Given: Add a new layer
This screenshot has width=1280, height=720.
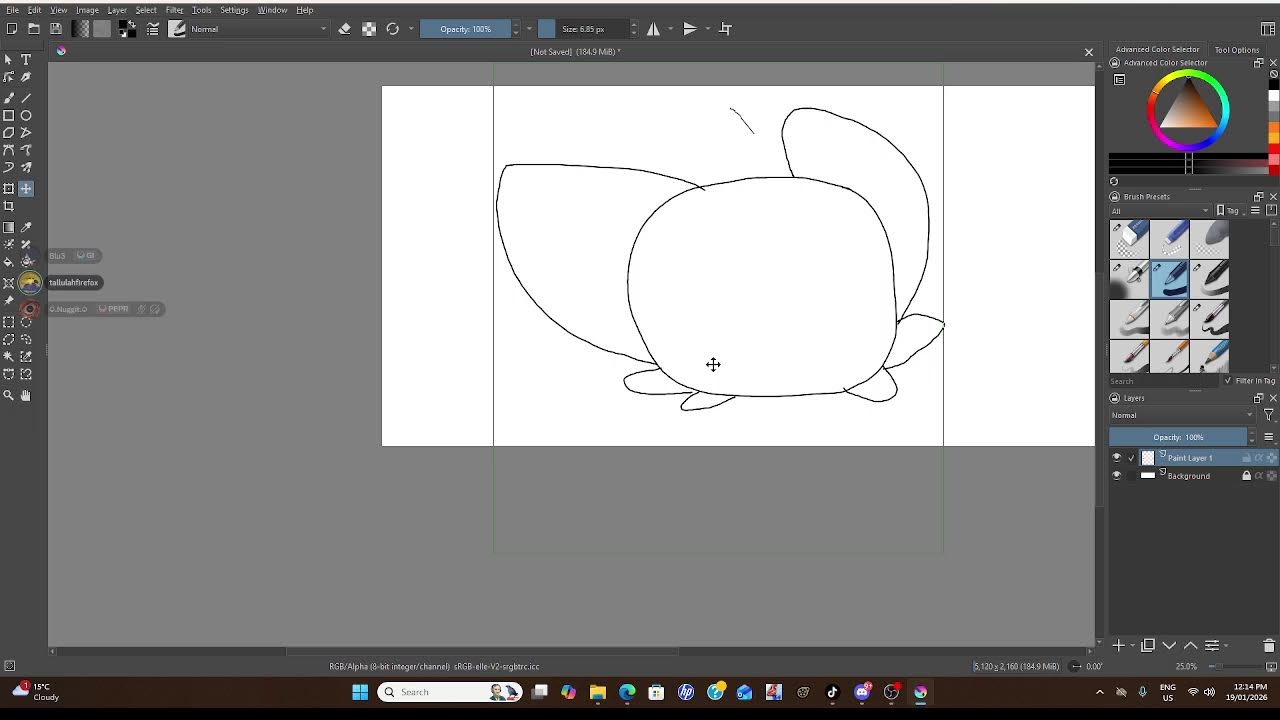Looking at the screenshot, I should coord(1119,646).
